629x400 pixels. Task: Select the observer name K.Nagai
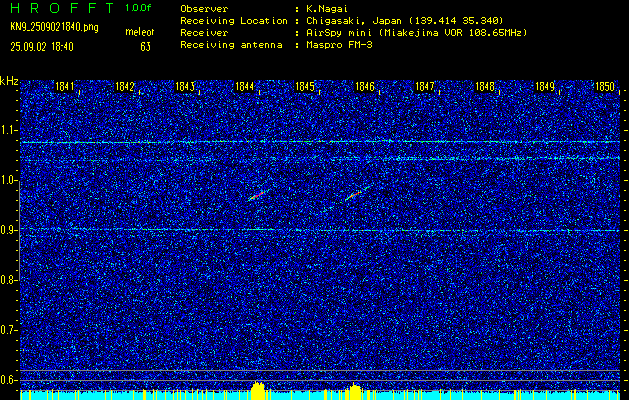[x=325, y=8]
